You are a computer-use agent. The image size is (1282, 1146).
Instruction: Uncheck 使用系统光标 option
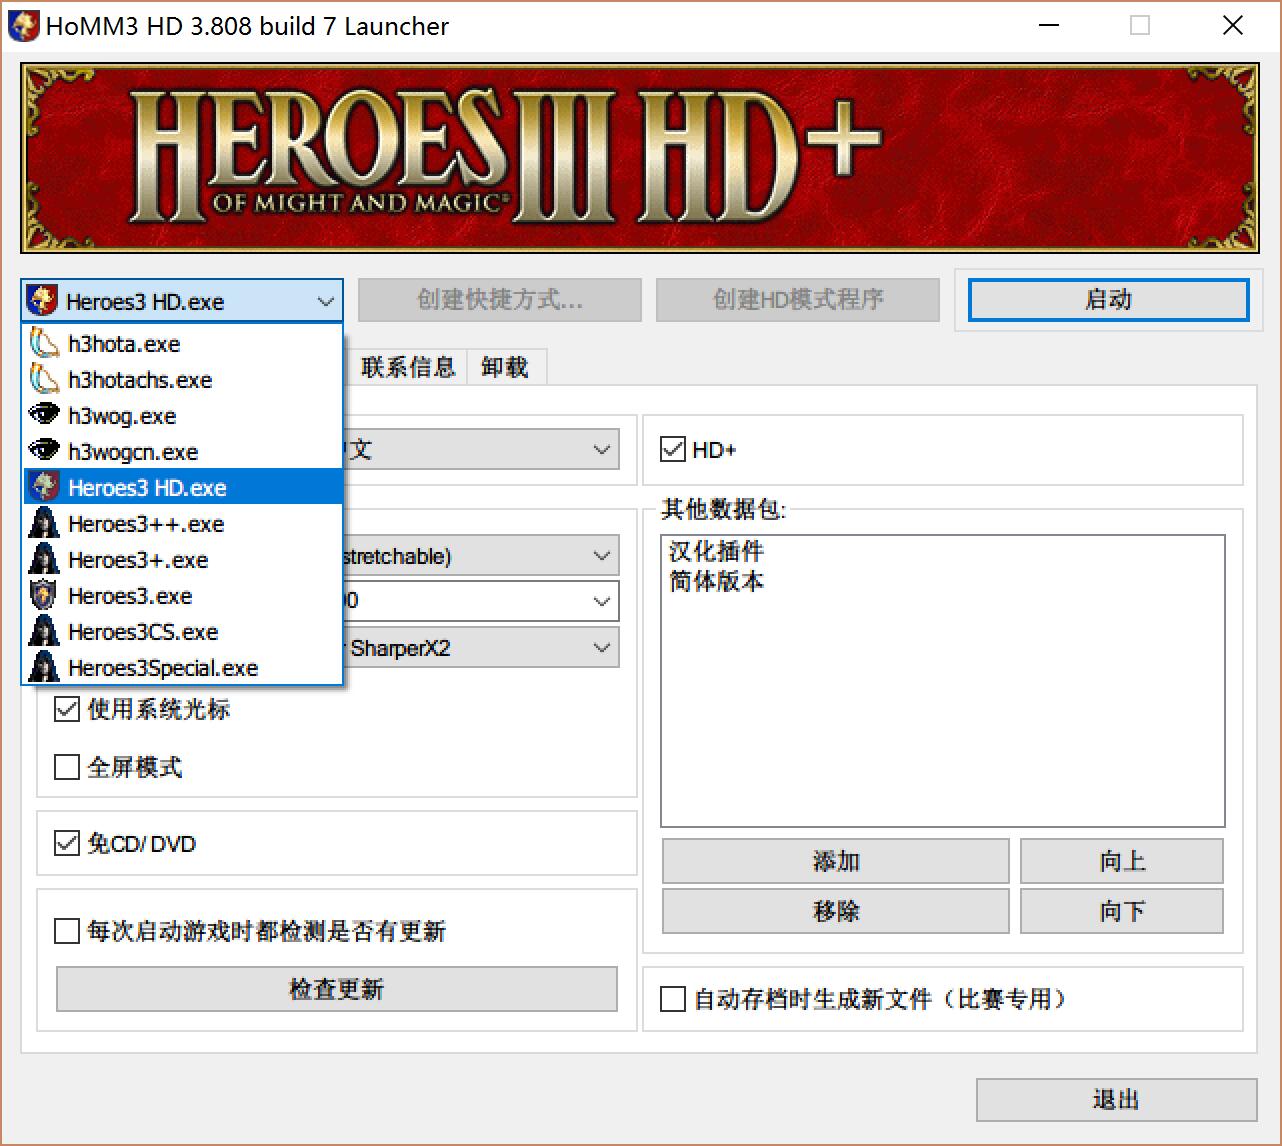point(67,709)
